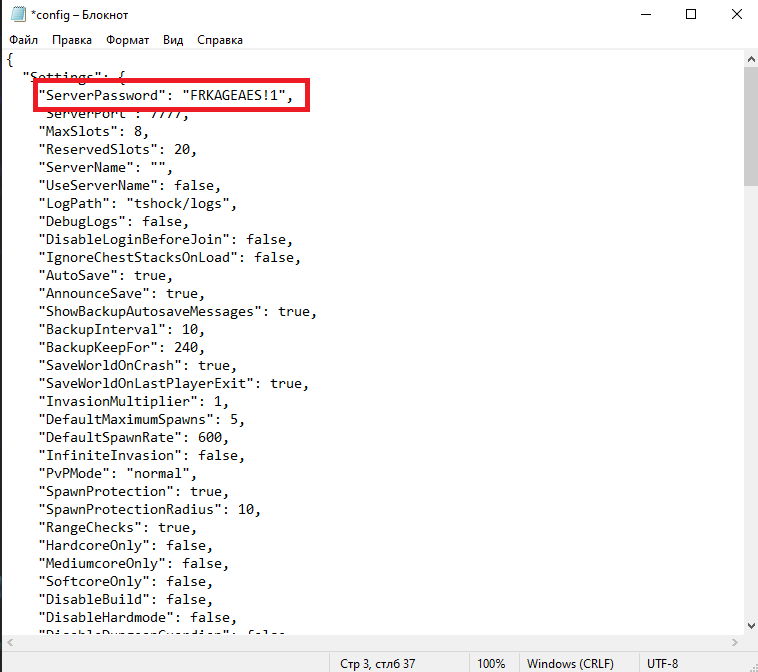Viewport: 758px width, 672px height.
Task: Open the Справка menu
Action: tap(220, 40)
